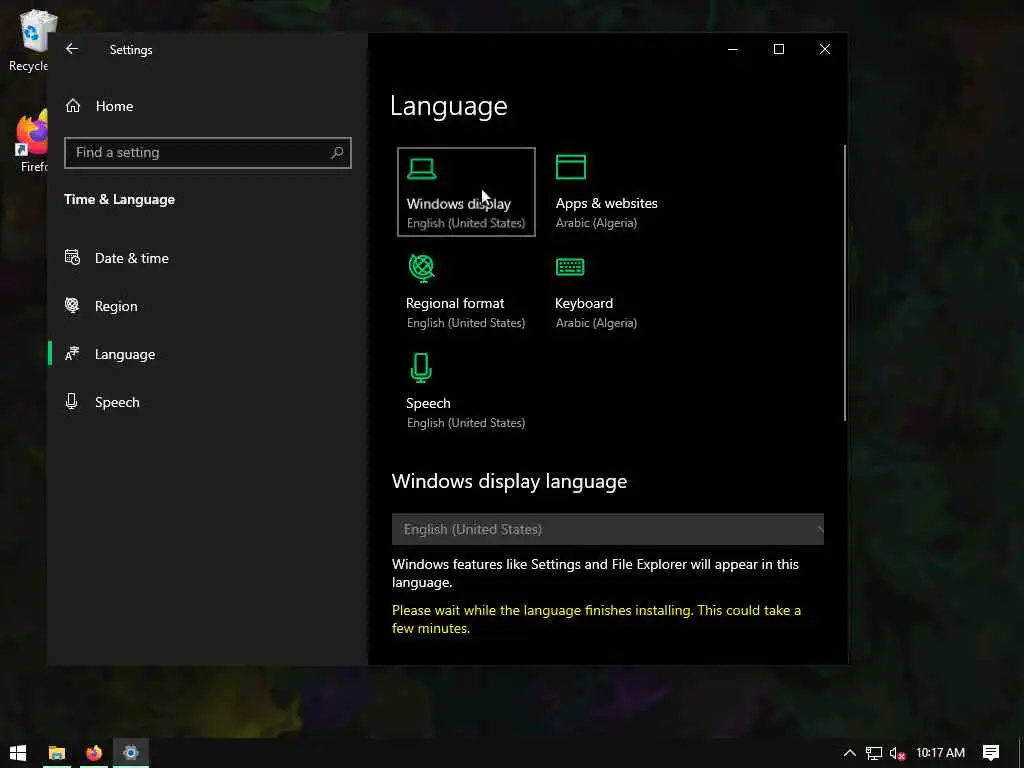The width and height of the screenshot is (1024, 768).
Task: Click the Region globe icon in the sidebar
Action: (x=72, y=305)
